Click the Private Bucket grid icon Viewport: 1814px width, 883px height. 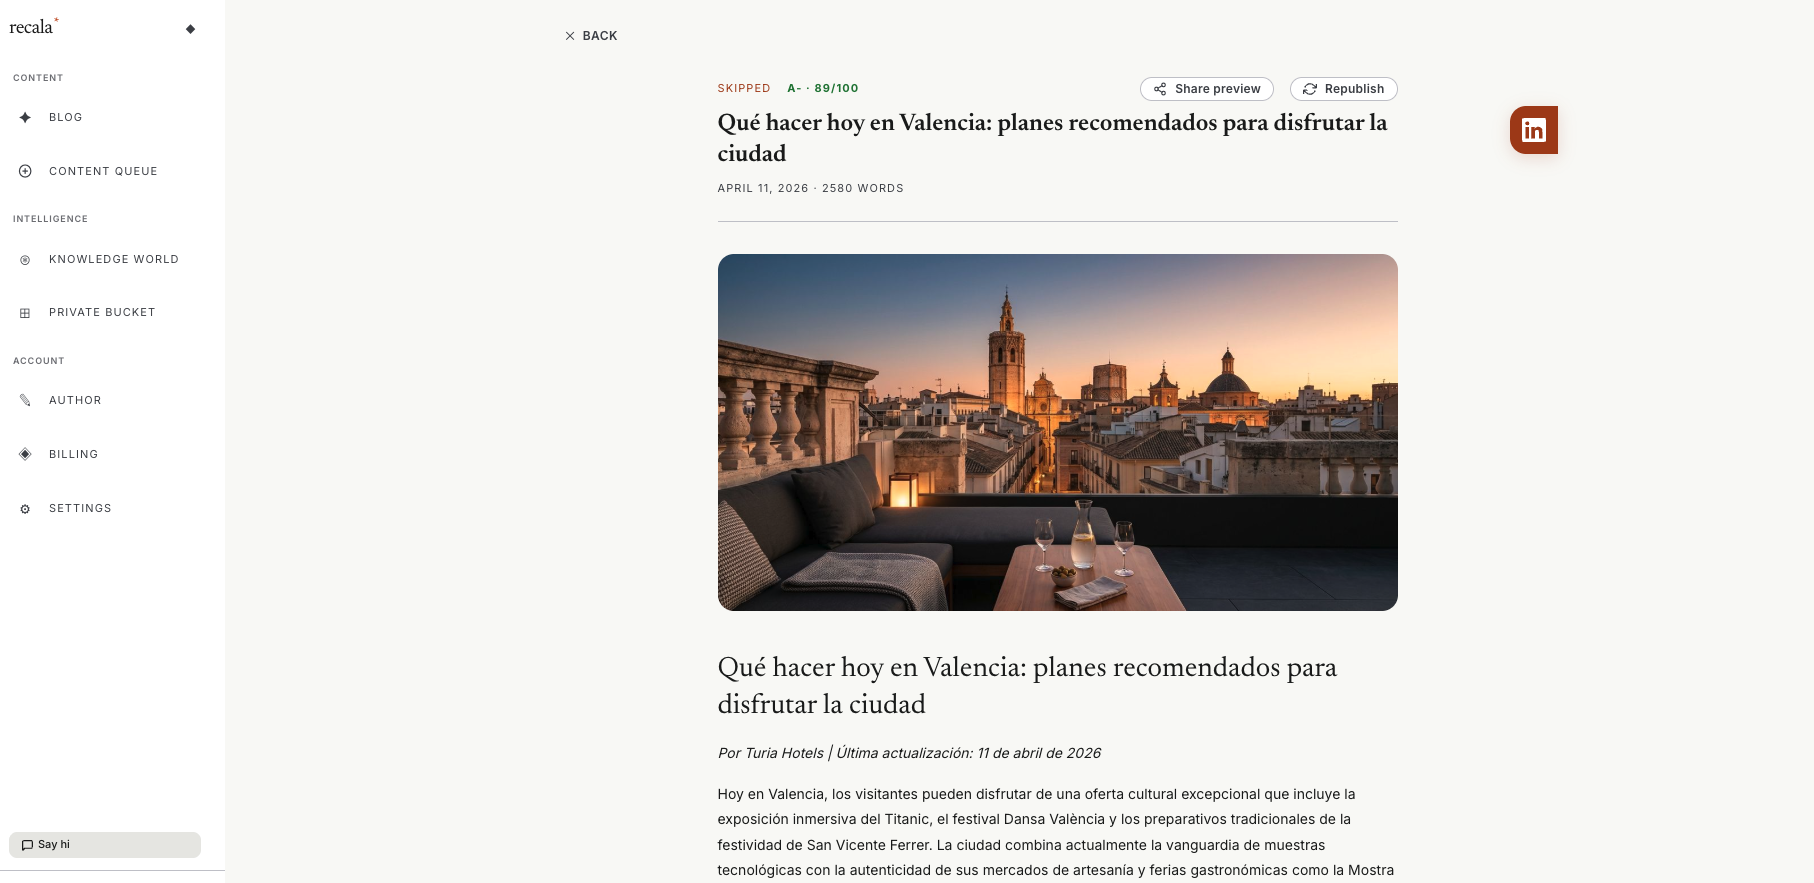tap(25, 313)
